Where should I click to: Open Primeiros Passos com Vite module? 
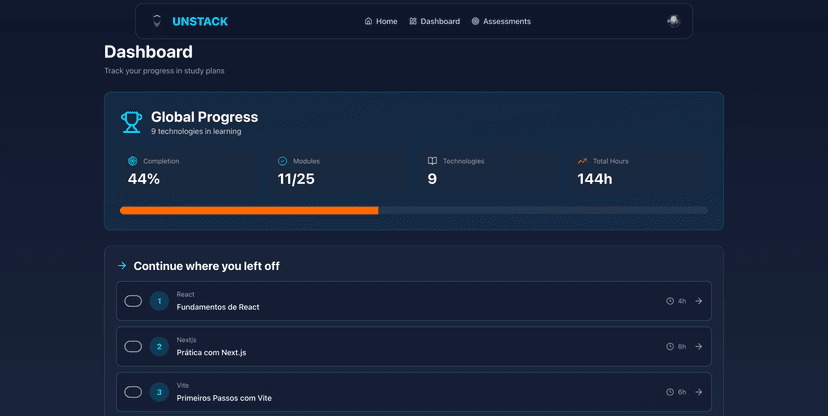pos(413,392)
